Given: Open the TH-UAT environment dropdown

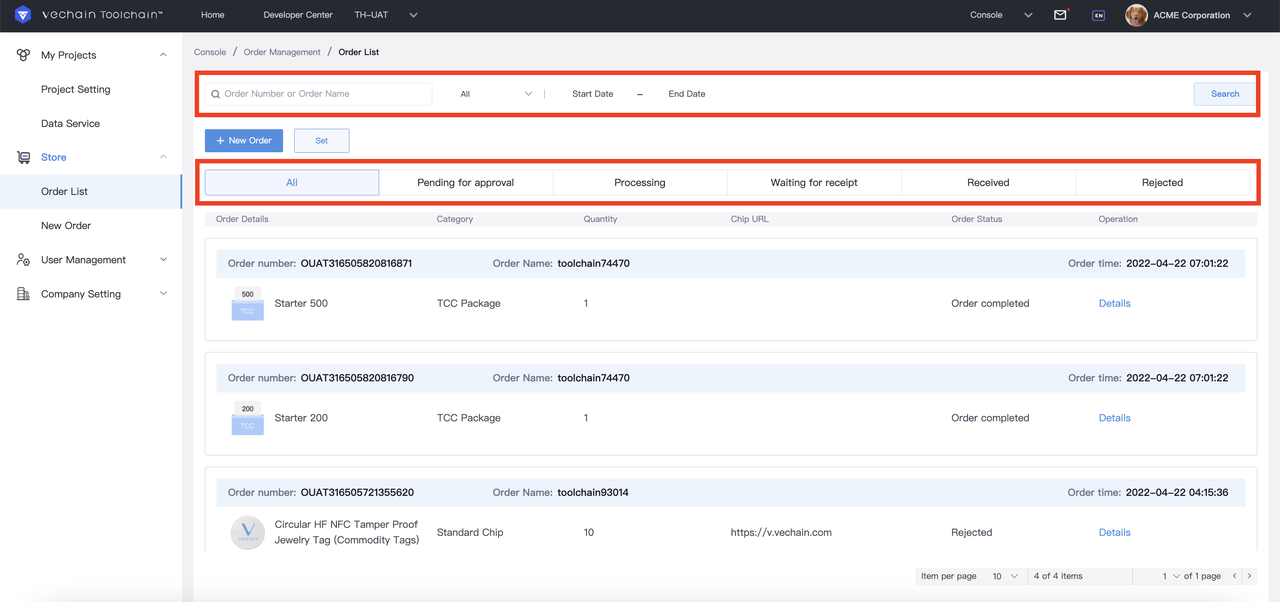Looking at the screenshot, I should 386,15.
